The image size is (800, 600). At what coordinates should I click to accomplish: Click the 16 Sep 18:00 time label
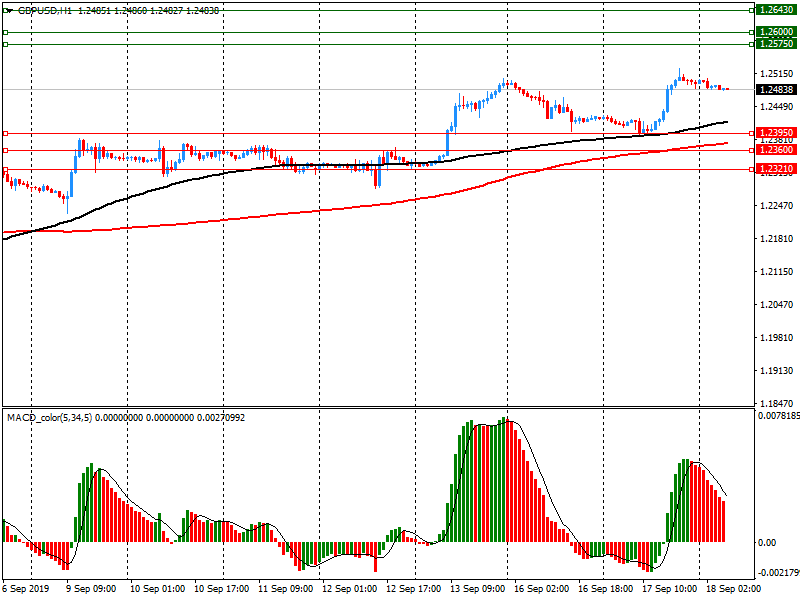tap(606, 589)
